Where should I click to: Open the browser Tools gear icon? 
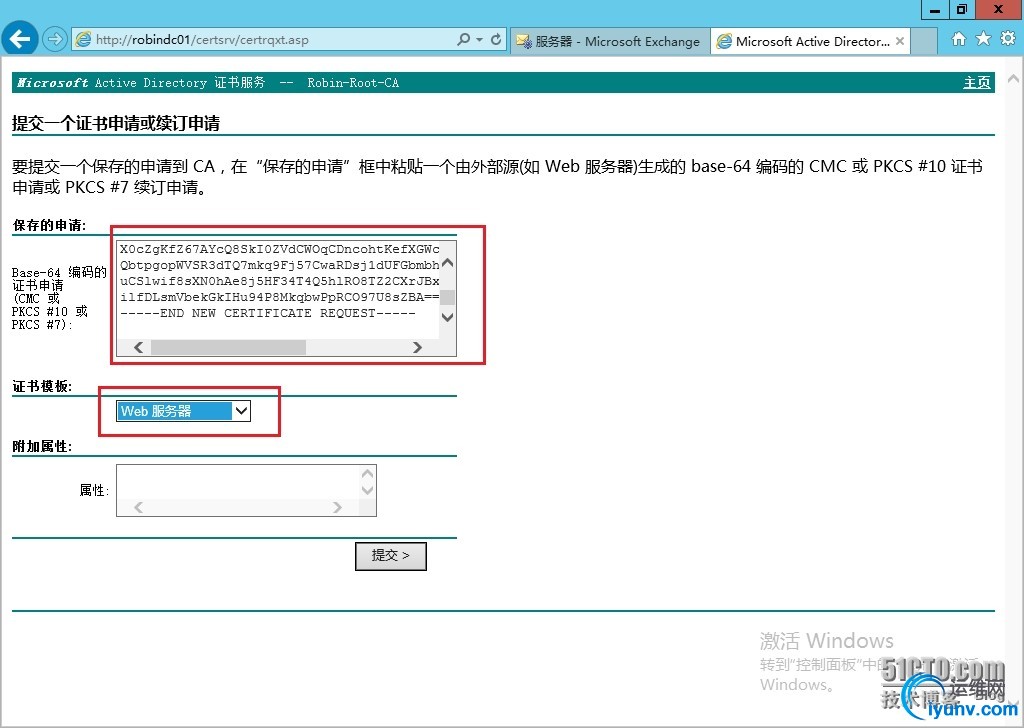point(1008,39)
